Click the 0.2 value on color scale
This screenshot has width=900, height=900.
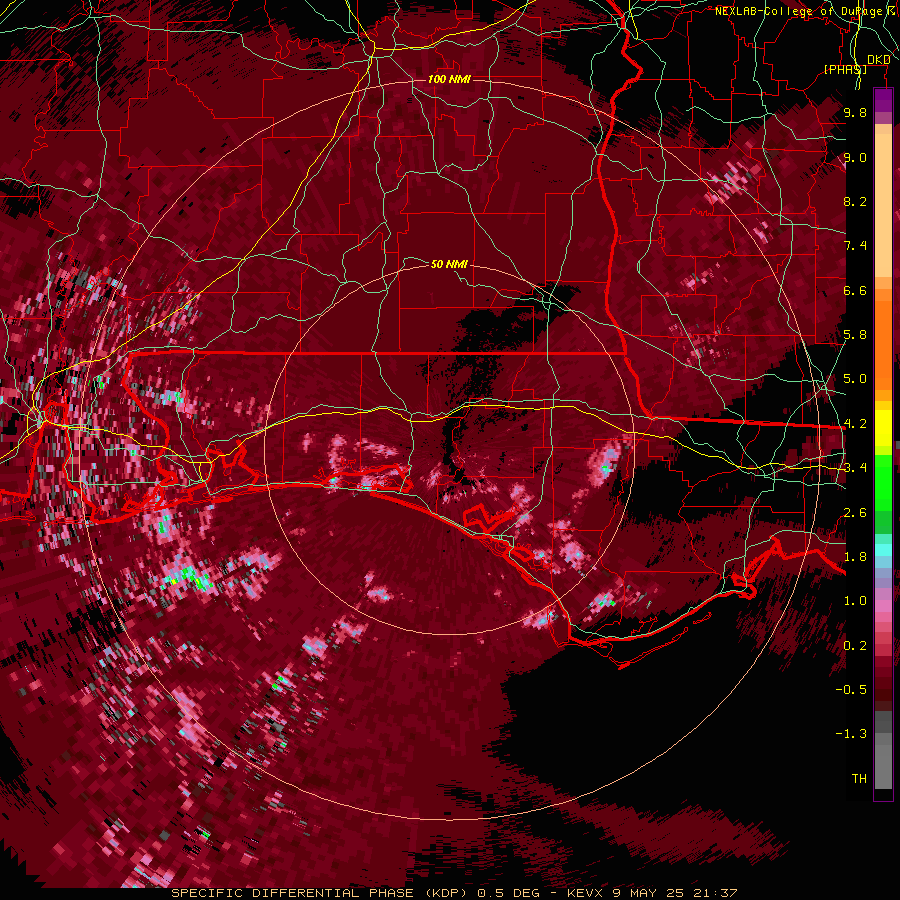click(855, 646)
